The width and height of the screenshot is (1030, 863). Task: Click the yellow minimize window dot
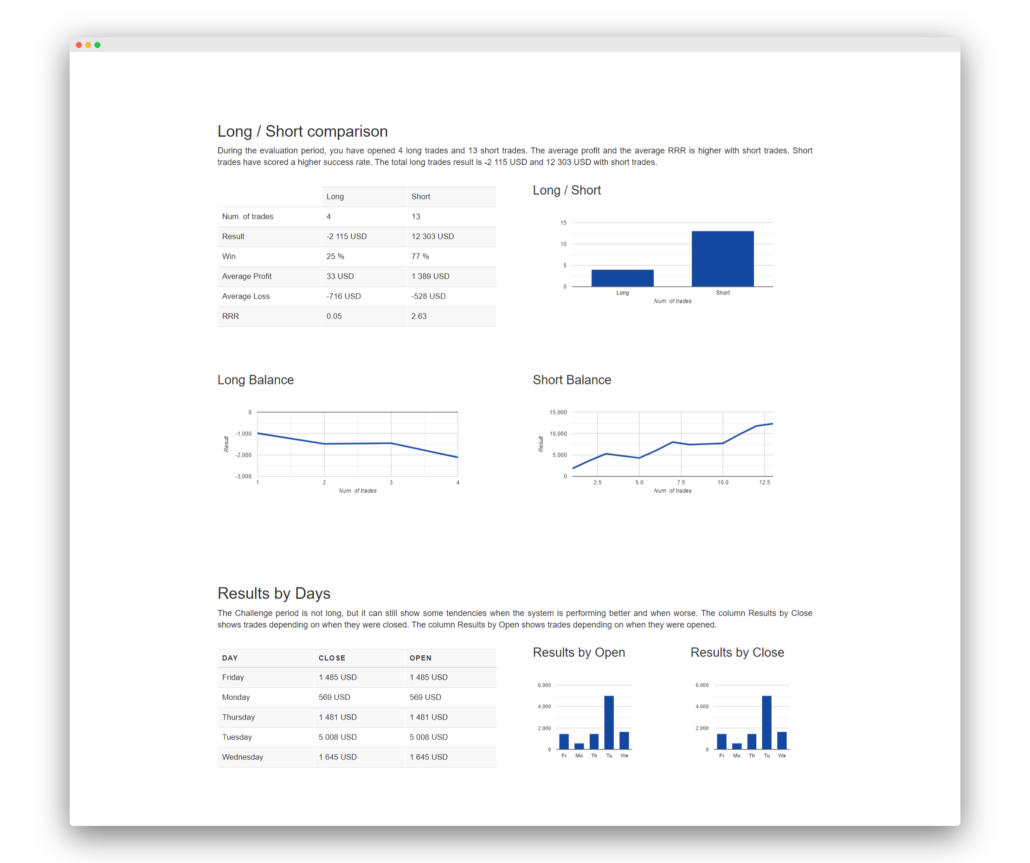point(88,45)
